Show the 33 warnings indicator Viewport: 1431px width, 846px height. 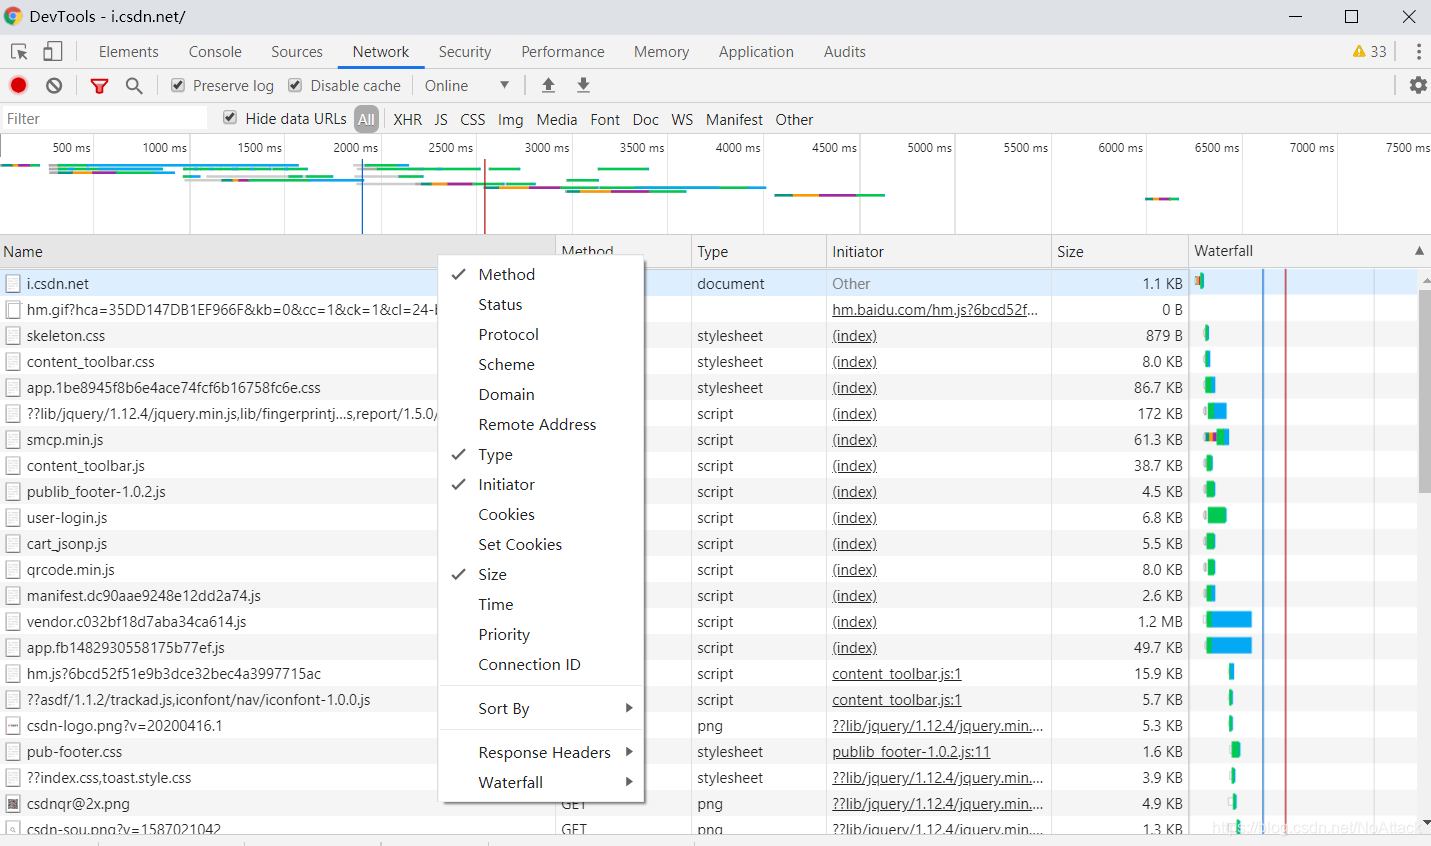(x=1369, y=52)
